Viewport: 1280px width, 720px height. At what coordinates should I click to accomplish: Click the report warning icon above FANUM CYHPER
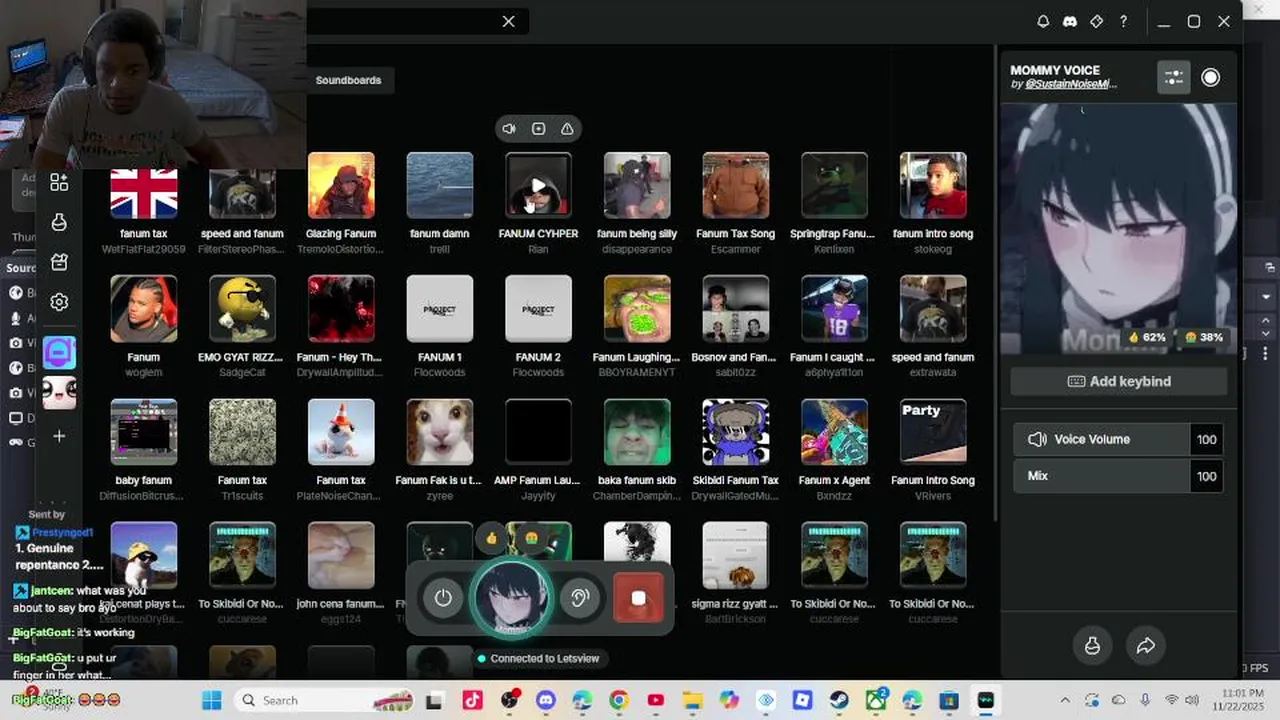tap(567, 129)
